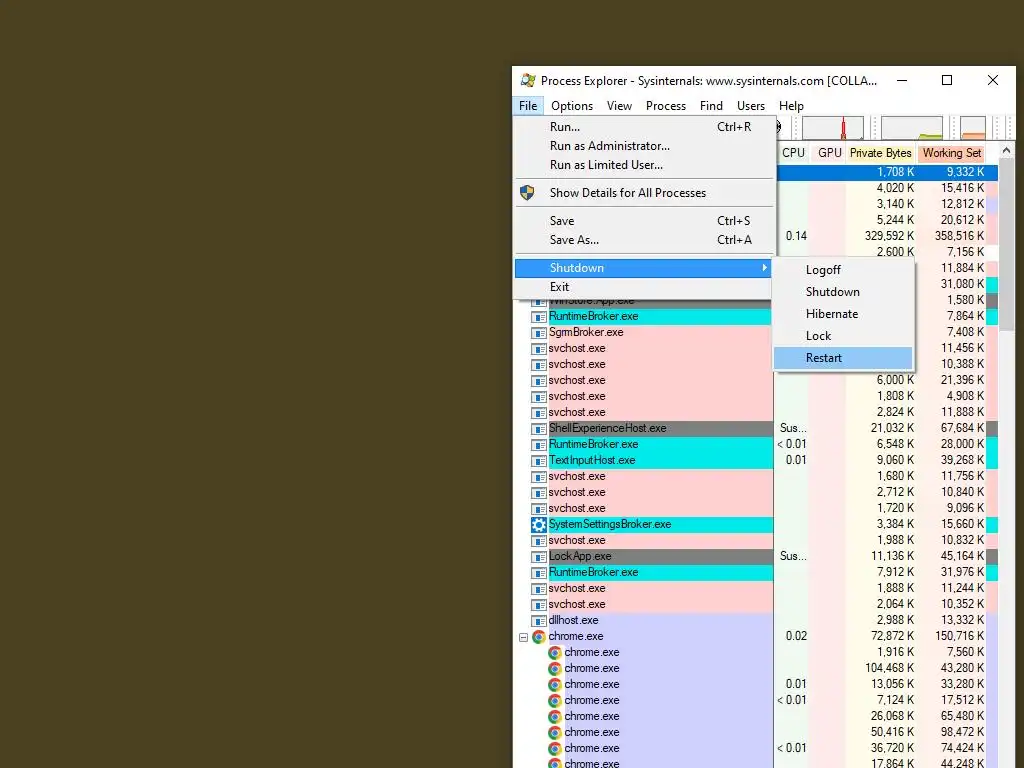Viewport: 1024px width, 768px height.
Task: Click the parent chrome.exe icon
Action: pos(539,637)
